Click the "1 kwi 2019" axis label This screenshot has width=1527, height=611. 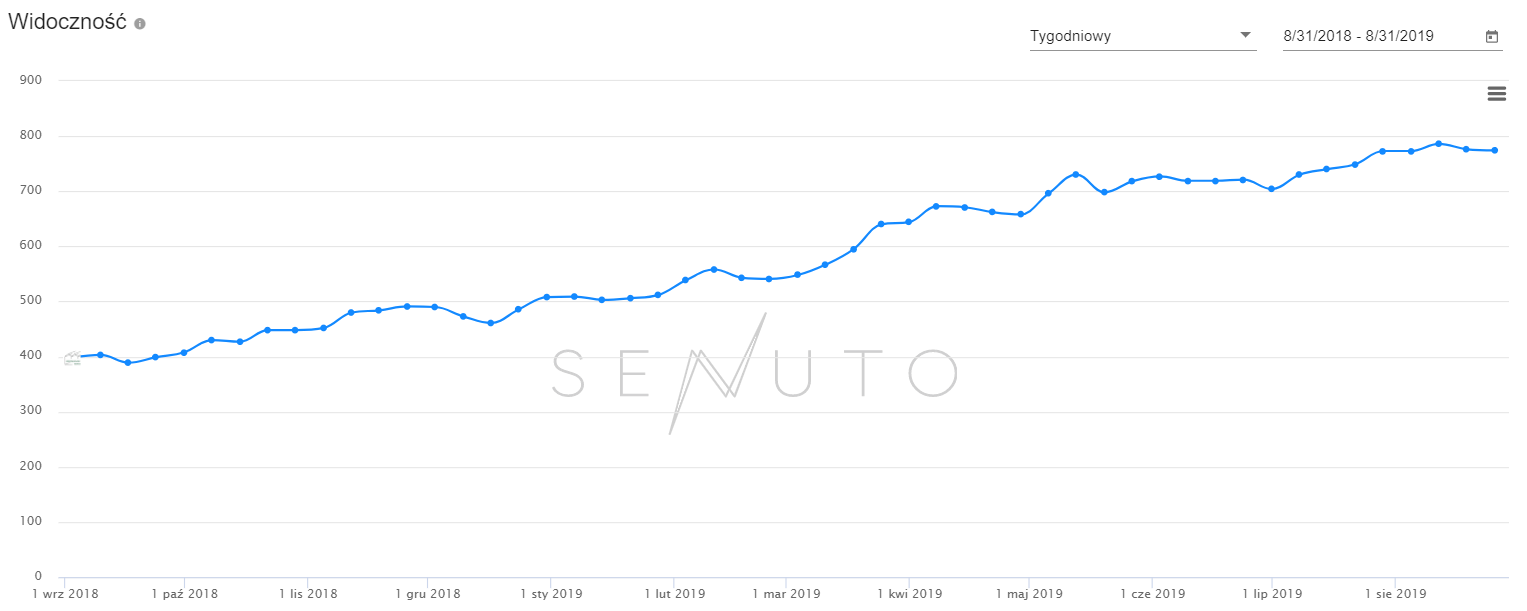click(908, 593)
